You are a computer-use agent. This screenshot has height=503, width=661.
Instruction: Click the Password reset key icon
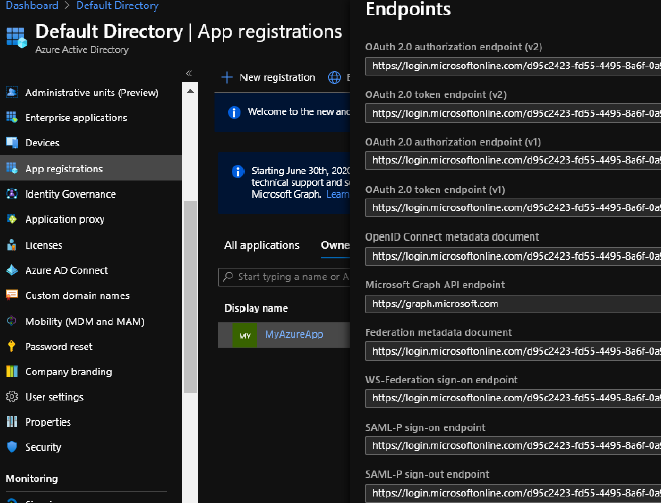point(13,346)
